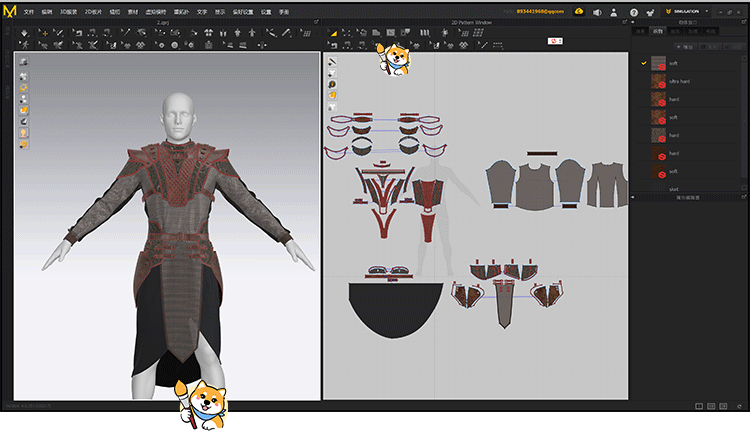Toggle the yellow checkmark beside first soft fabric
This screenshot has height=442, width=750.
[644, 62]
